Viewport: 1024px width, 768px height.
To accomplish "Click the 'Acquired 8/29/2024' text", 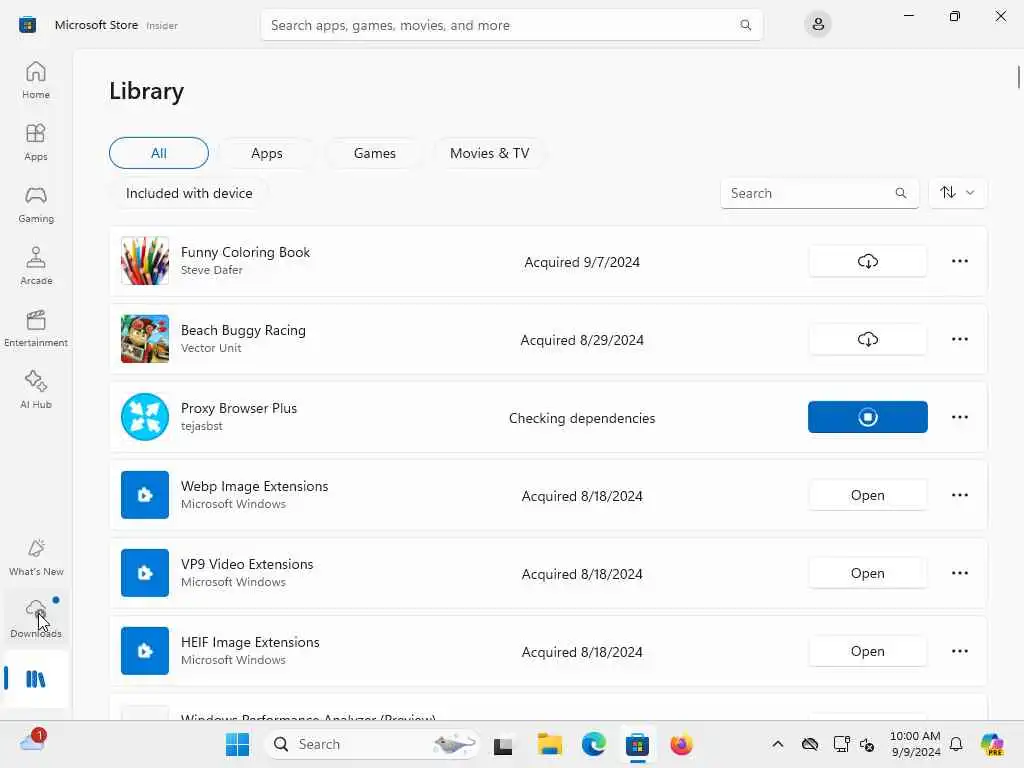I will tap(582, 340).
